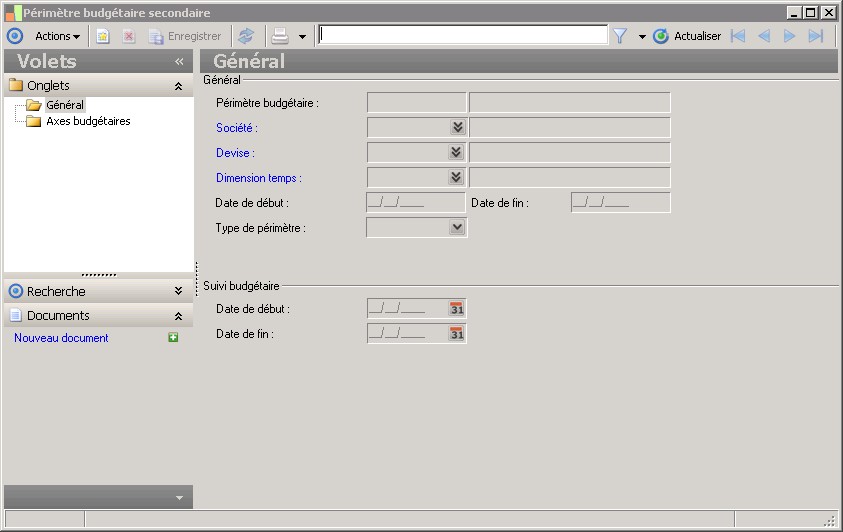Screen dimensions: 843x532
Task: Click the blue circle icon beside Actions
Action: coord(15,36)
